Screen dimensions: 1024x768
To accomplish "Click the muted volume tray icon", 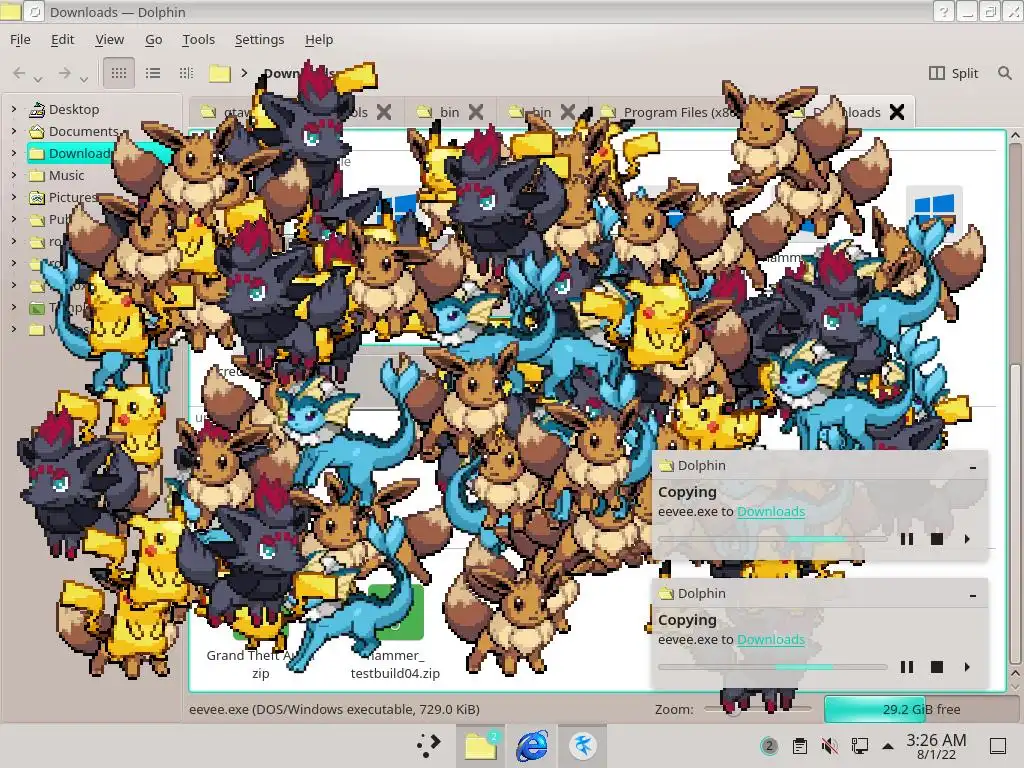I will pyautogui.click(x=829, y=746).
